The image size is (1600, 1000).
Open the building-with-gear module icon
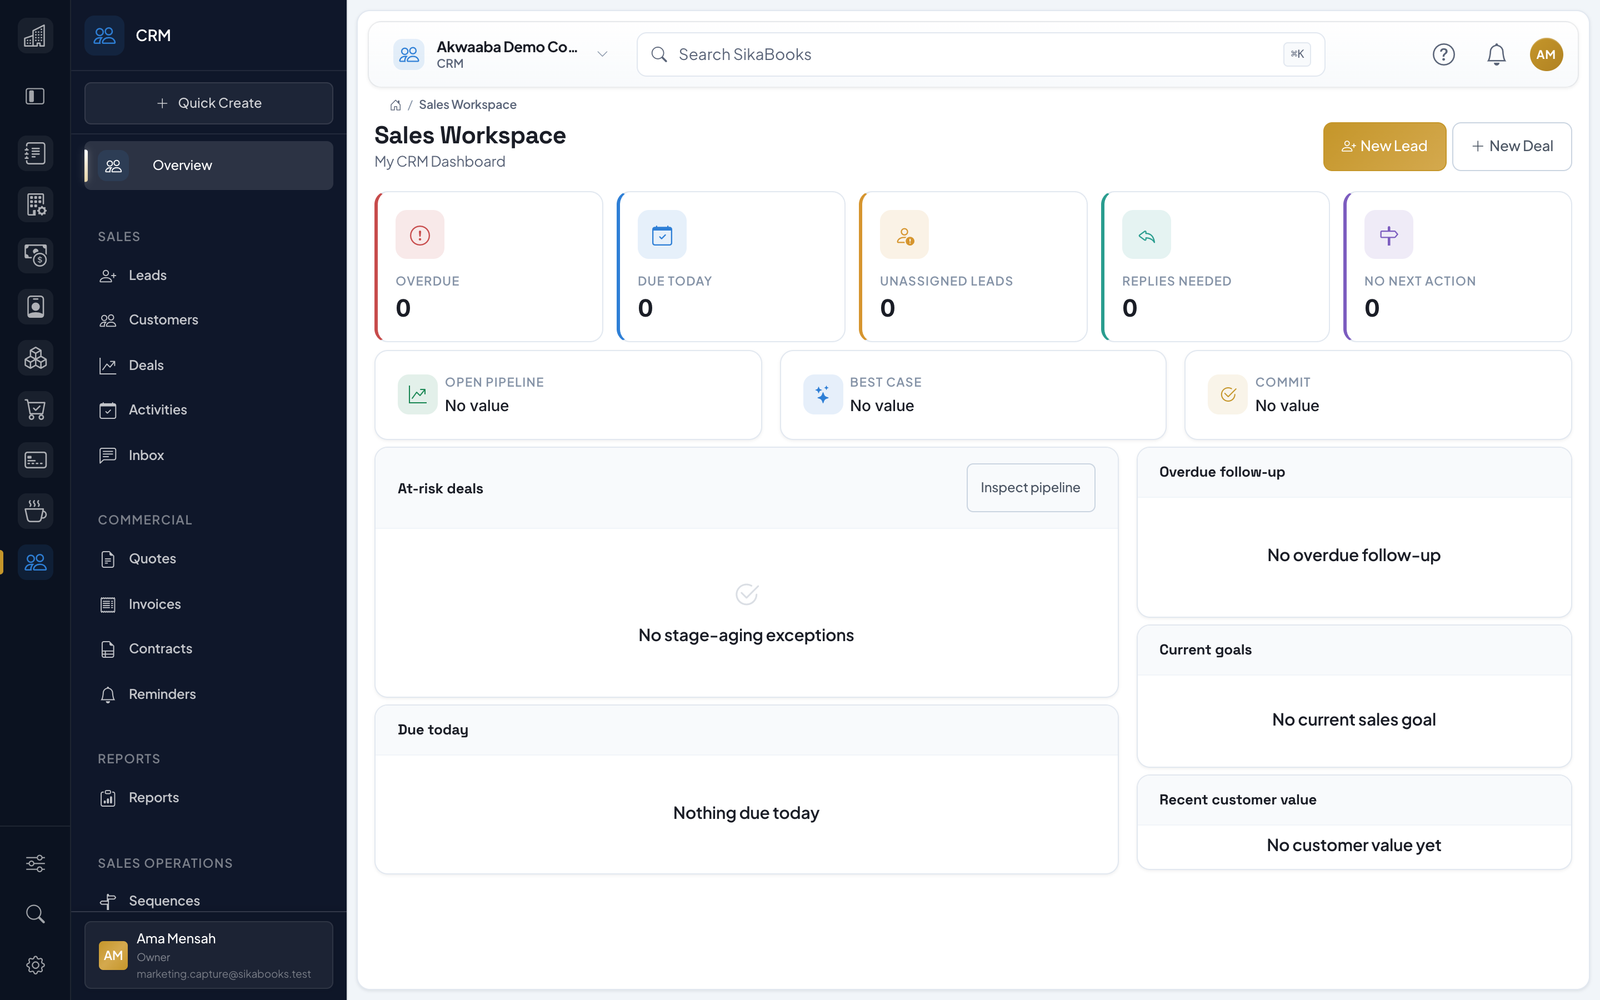pyautogui.click(x=35, y=204)
